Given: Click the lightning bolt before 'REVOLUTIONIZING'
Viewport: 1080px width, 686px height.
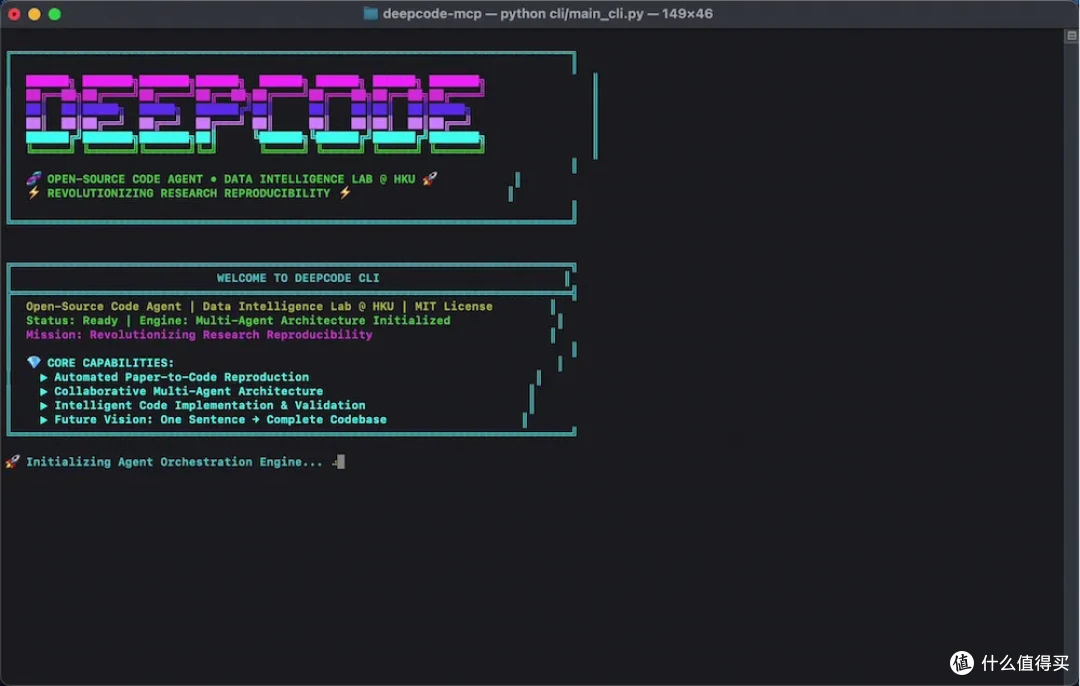Looking at the screenshot, I should 33,193.
